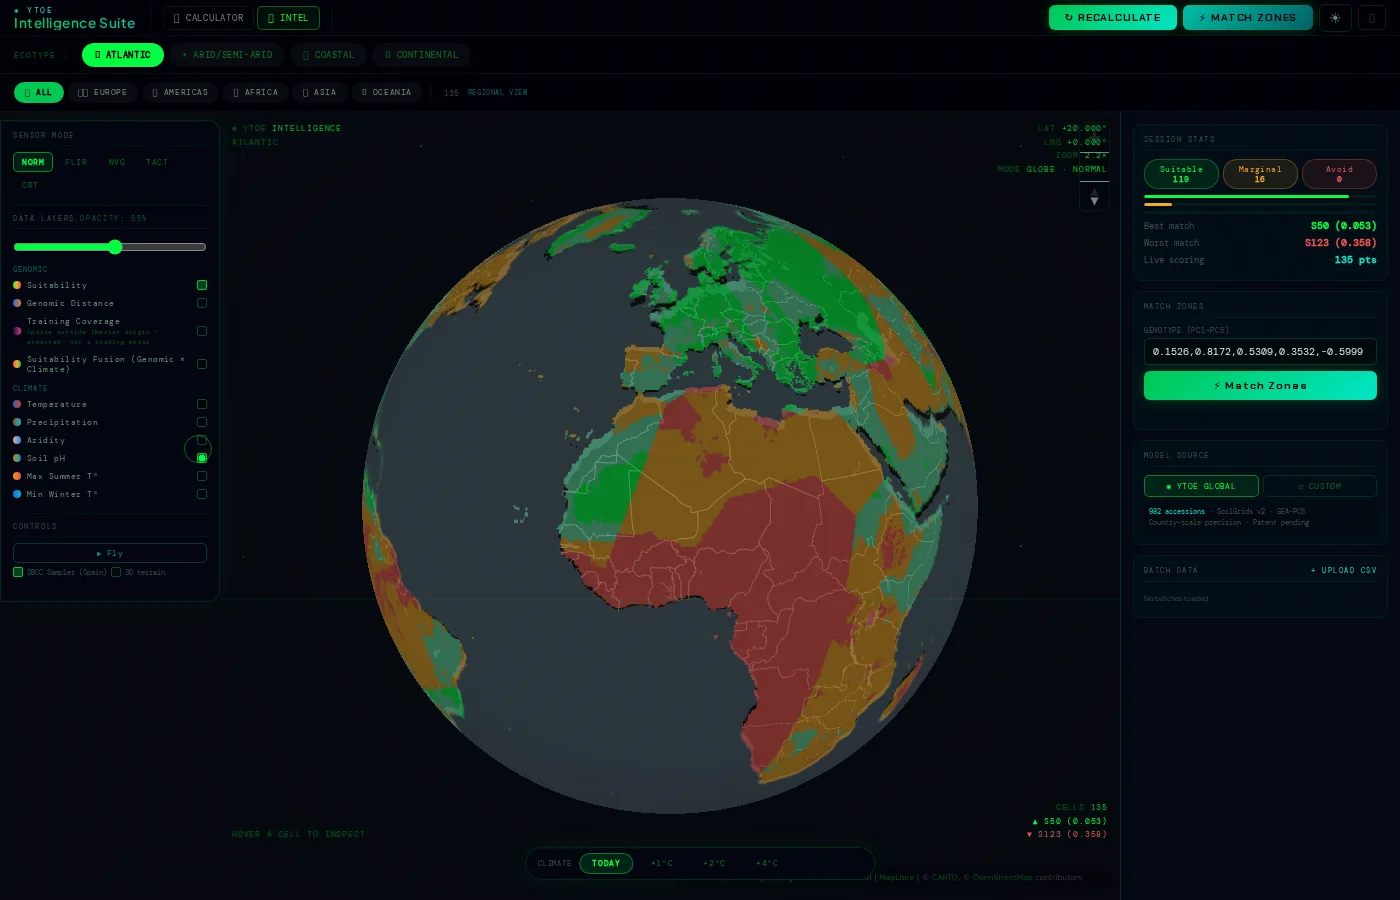
Task: Click the Recalculate button
Action: pos(1112,18)
